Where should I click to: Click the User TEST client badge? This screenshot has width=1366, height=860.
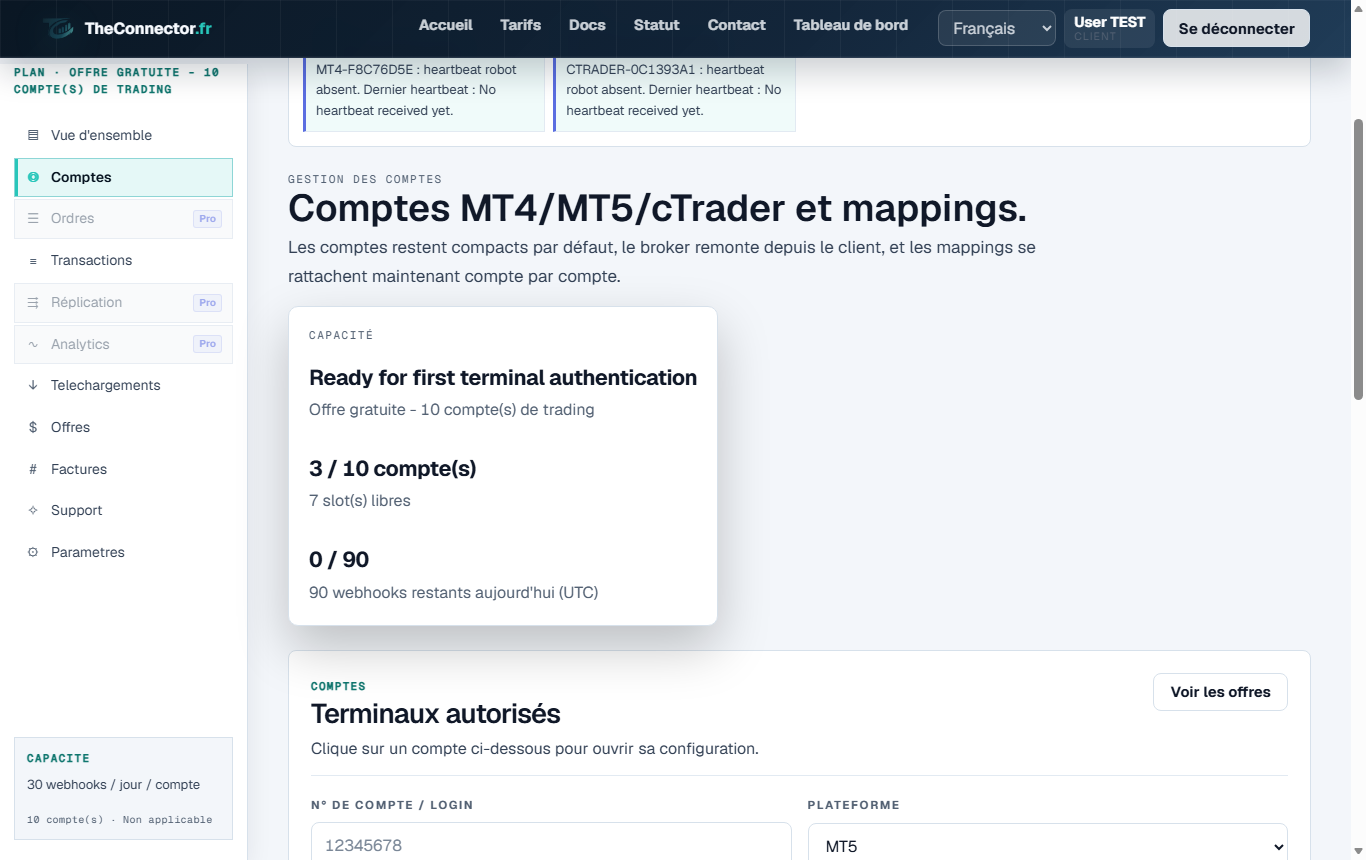point(1109,28)
